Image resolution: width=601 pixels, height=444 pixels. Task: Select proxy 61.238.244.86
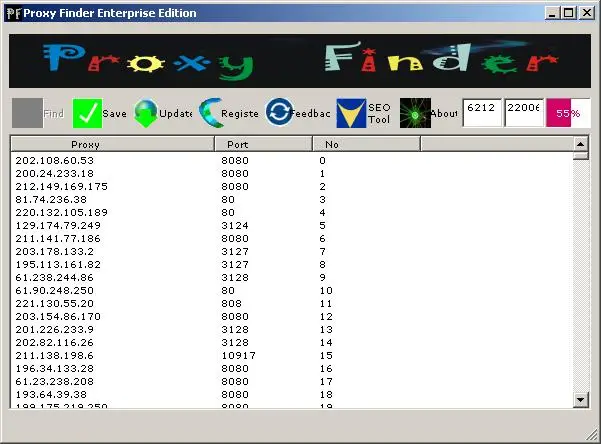click(x=54, y=278)
